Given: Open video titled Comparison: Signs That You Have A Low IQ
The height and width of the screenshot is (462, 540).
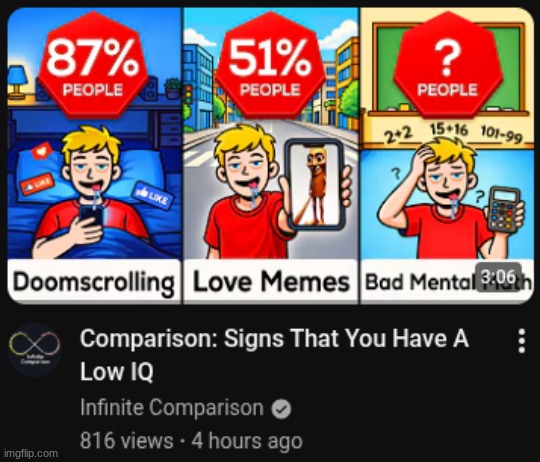Looking at the screenshot, I should pos(274,355).
